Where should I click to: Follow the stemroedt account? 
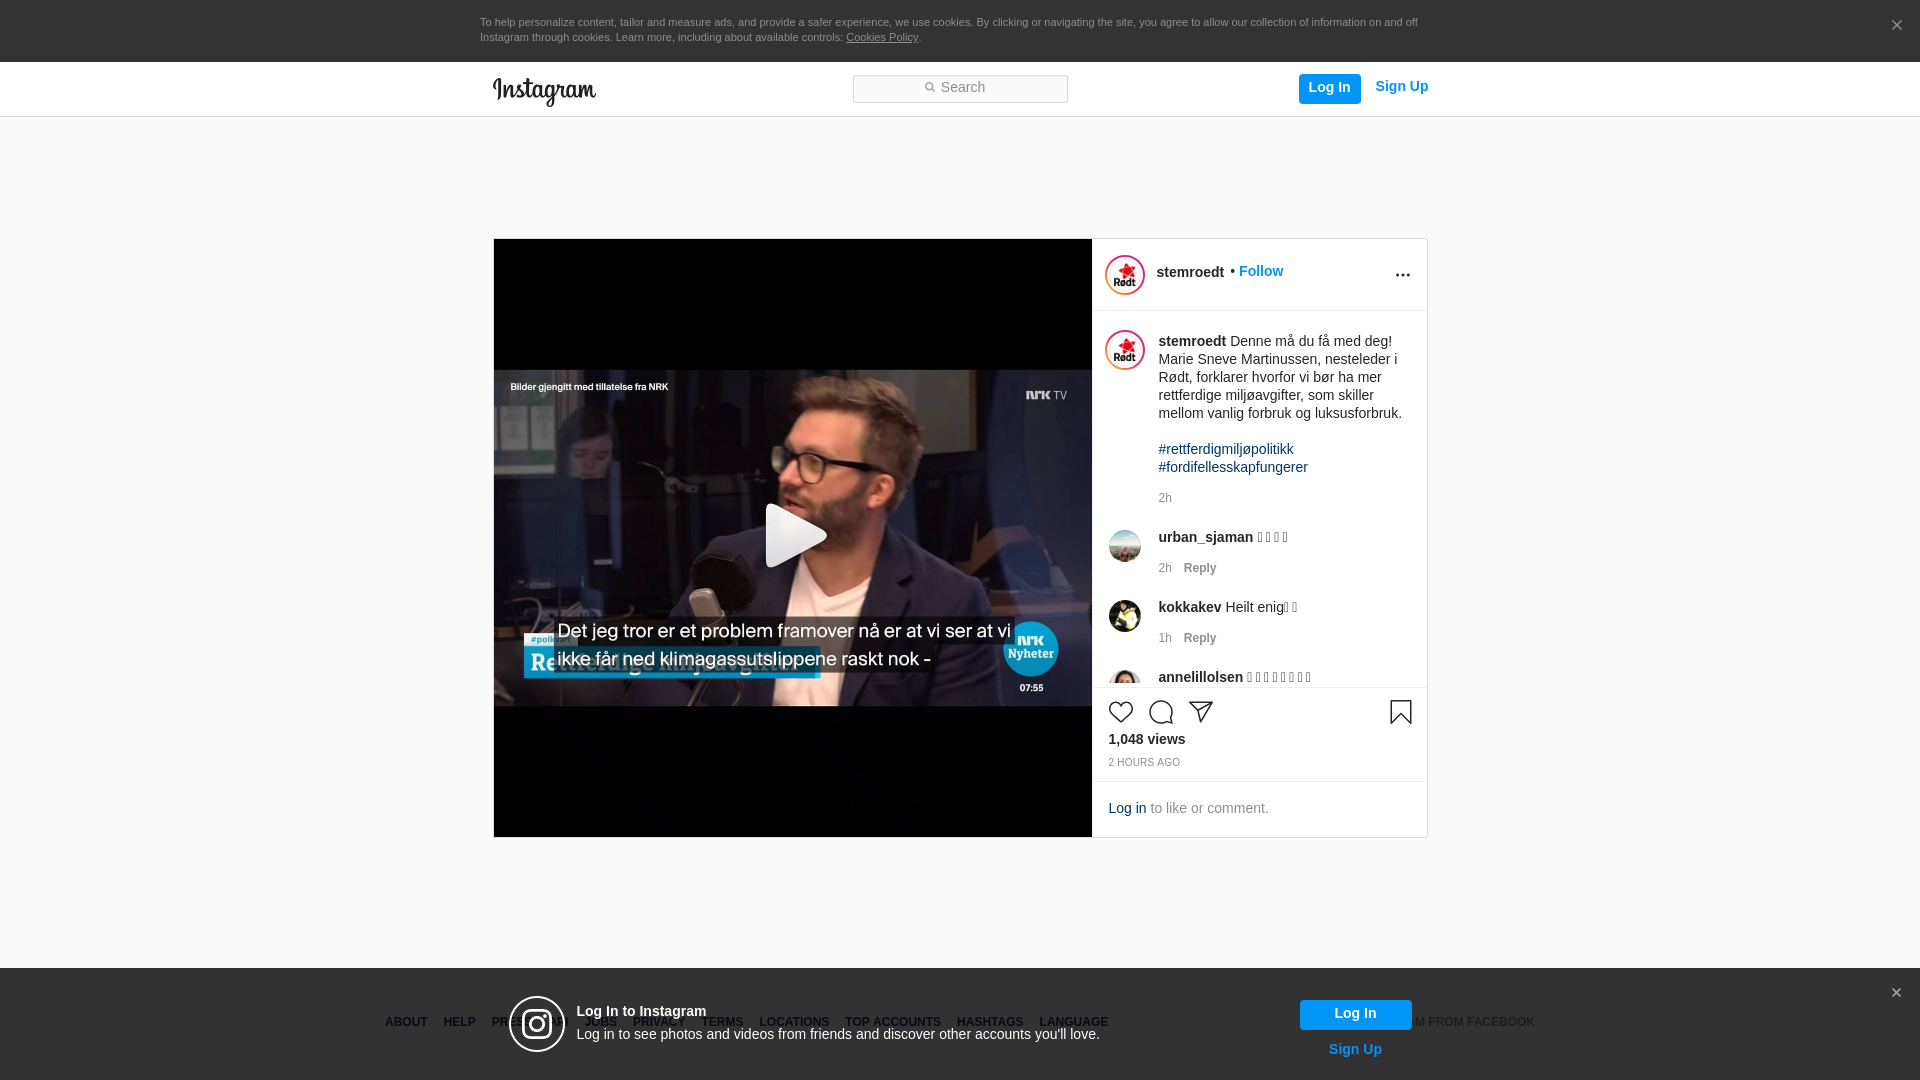(x=1260, y=271)
